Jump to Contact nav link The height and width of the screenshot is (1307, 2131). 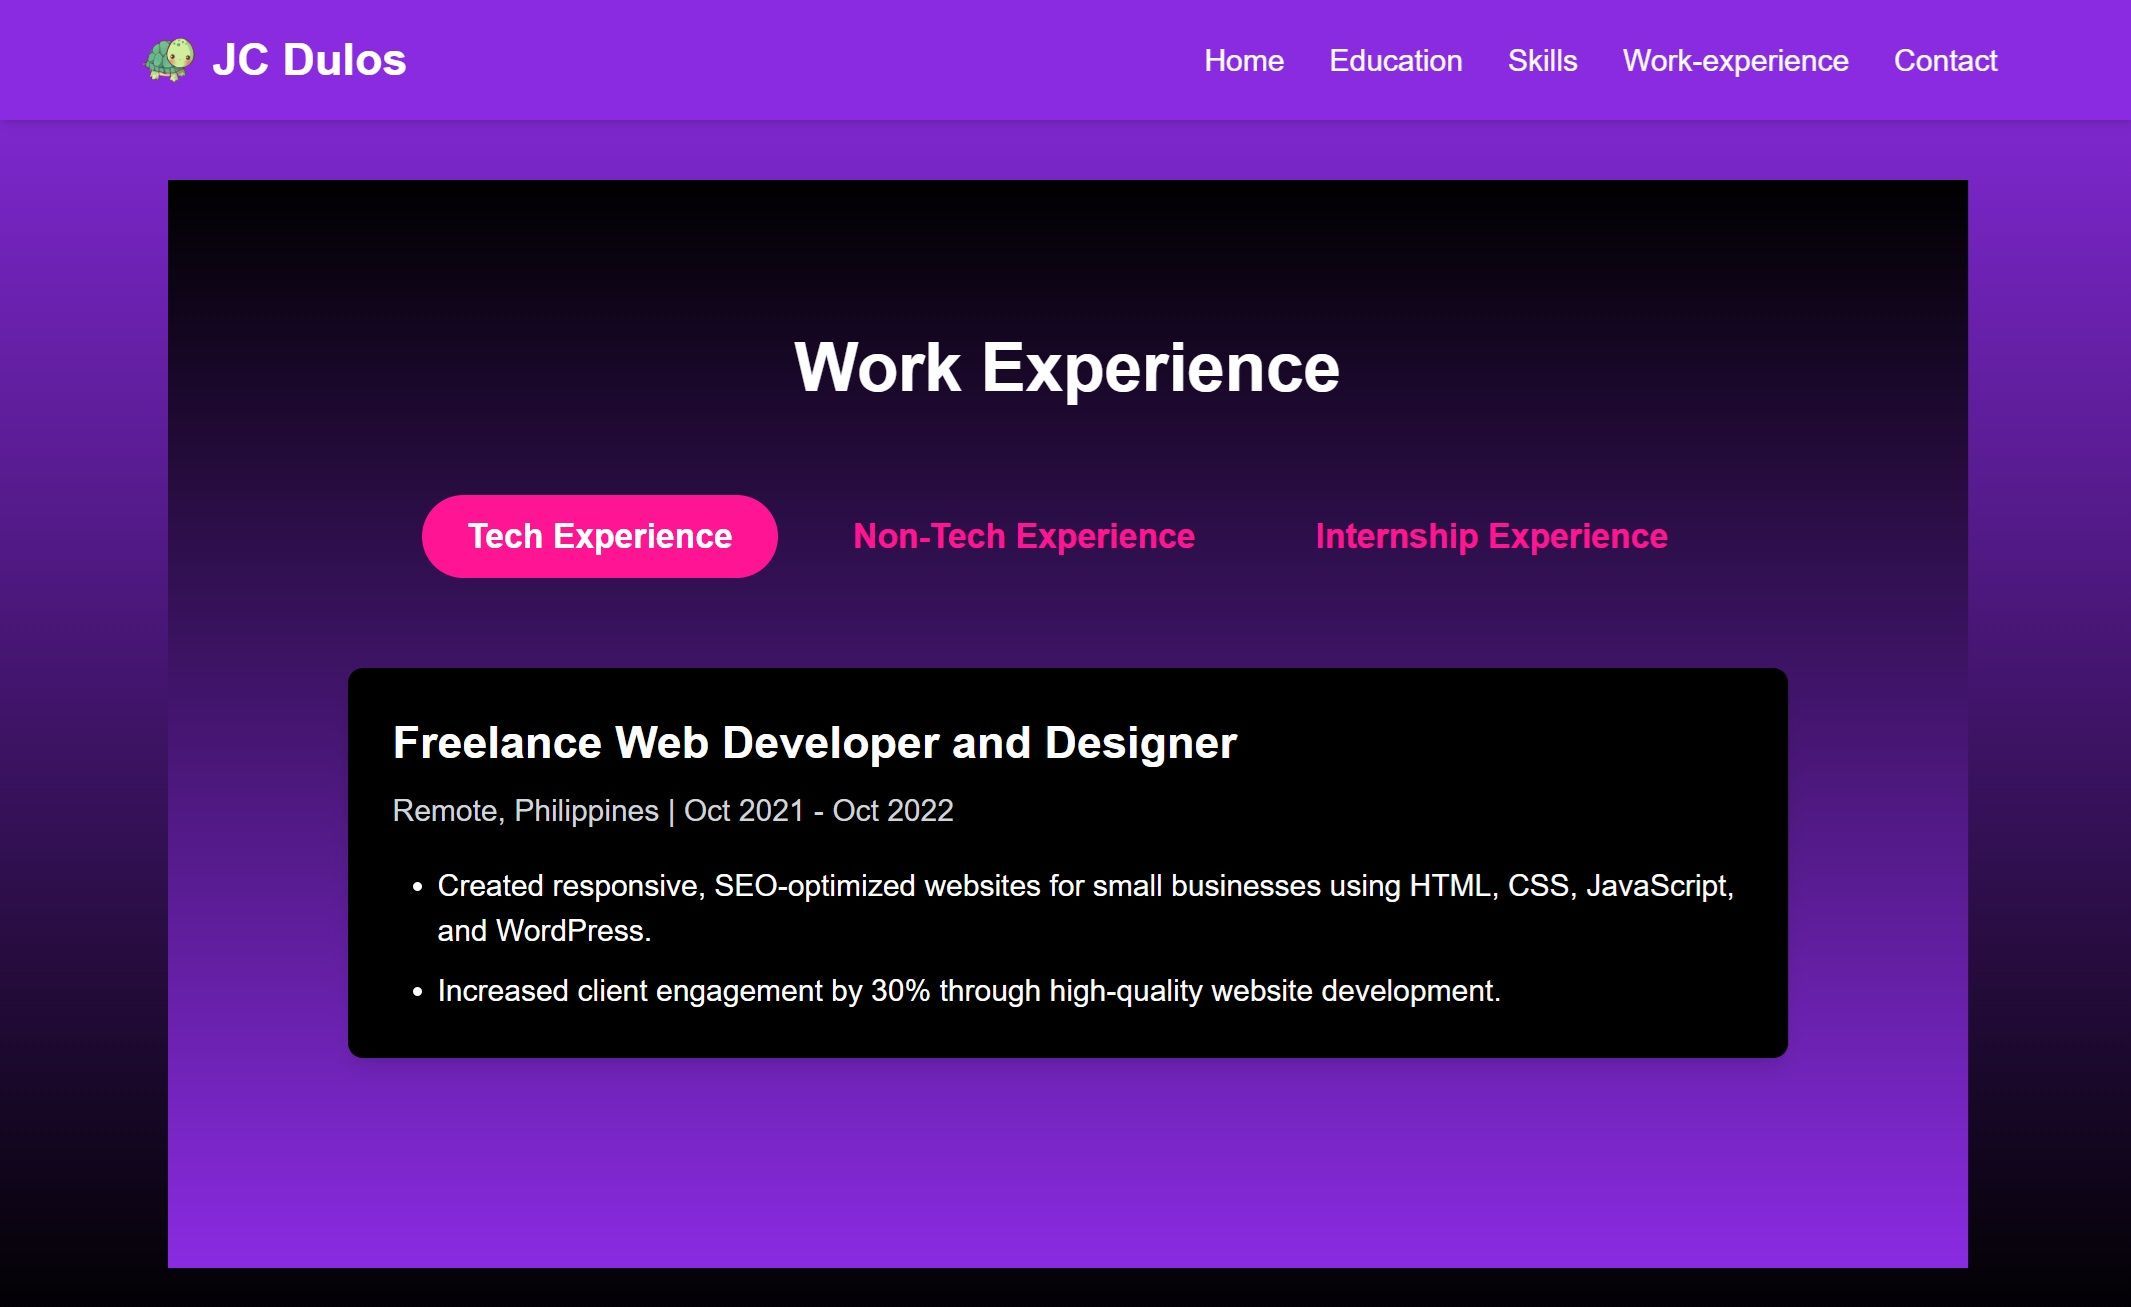click(x=1945, y=61)
